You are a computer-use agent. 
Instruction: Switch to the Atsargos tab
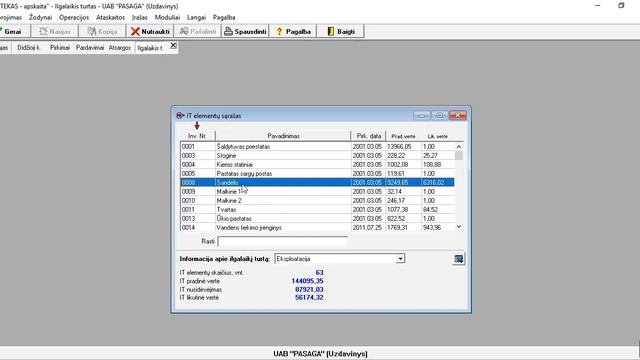coord(120,48)
